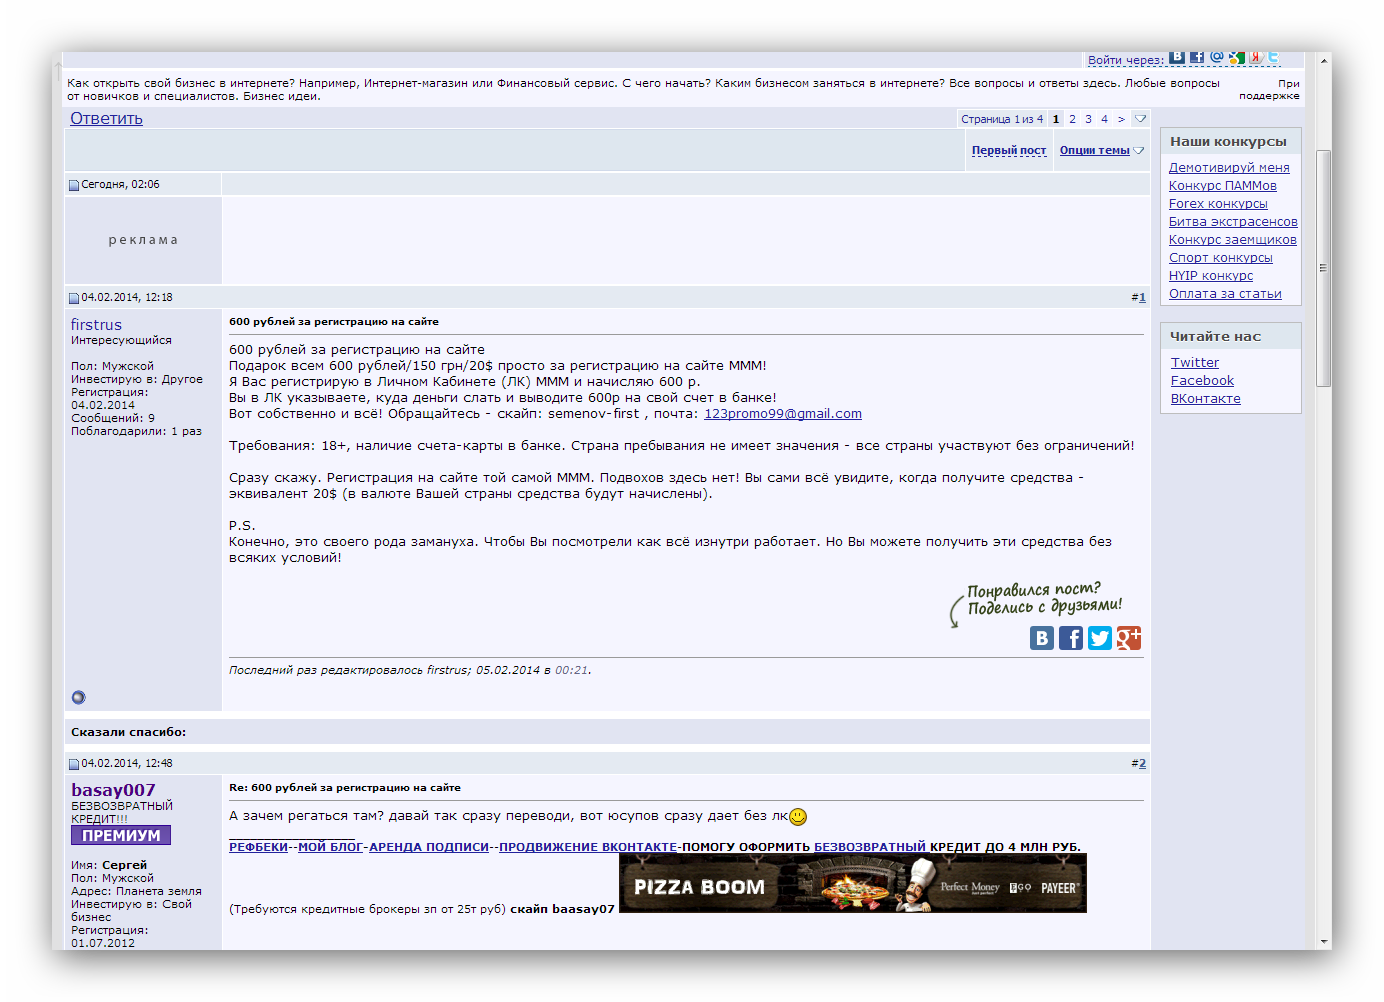Go to next page with > arrow

(x=1121, y=119)
